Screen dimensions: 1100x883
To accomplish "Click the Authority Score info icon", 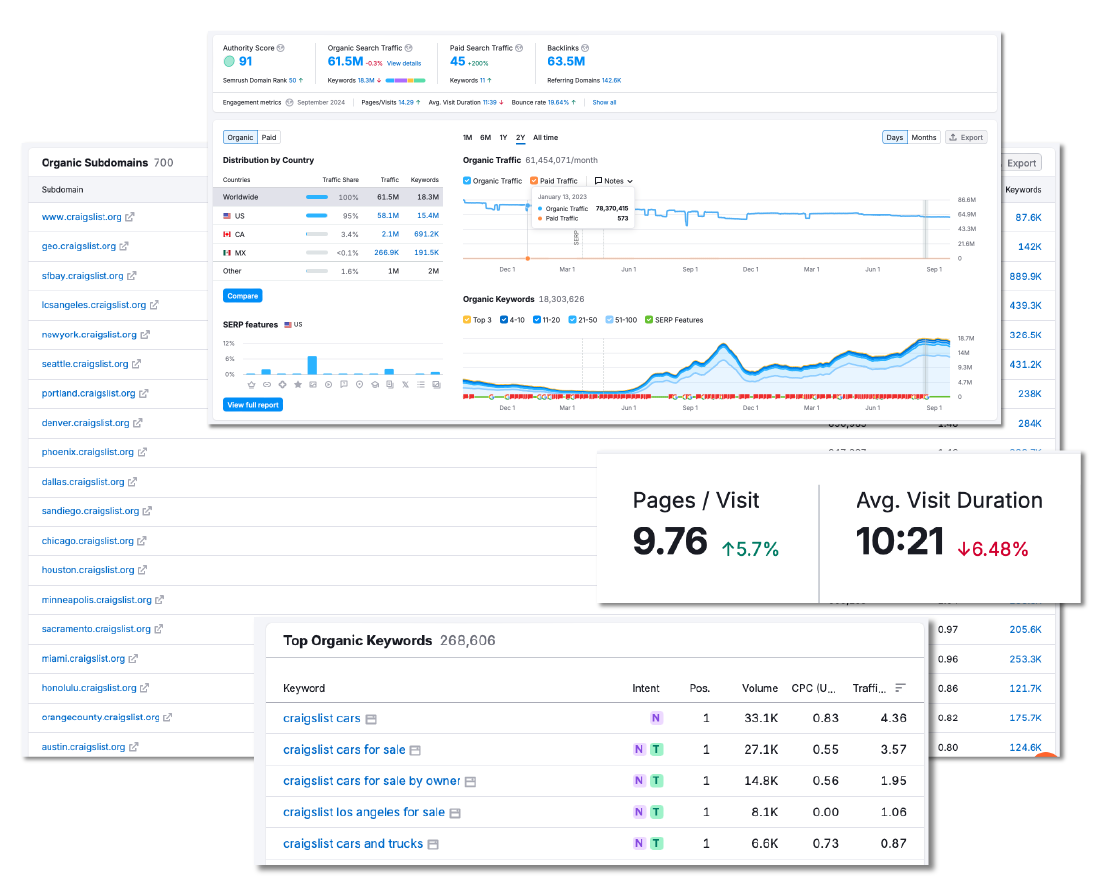I will click(x=281, y=48).
